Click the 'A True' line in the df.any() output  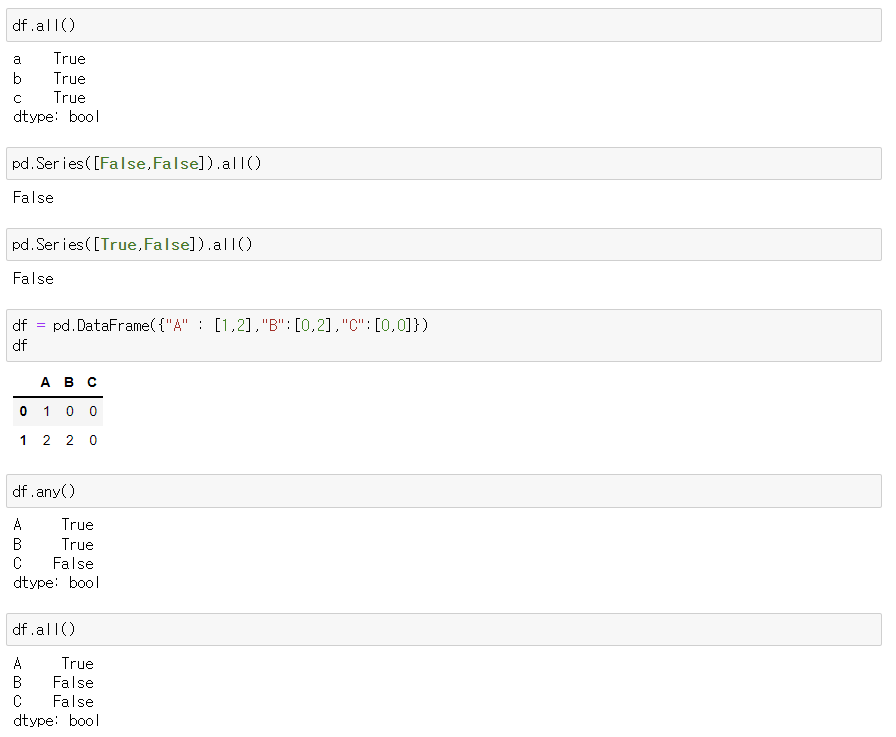click(53, 525)
